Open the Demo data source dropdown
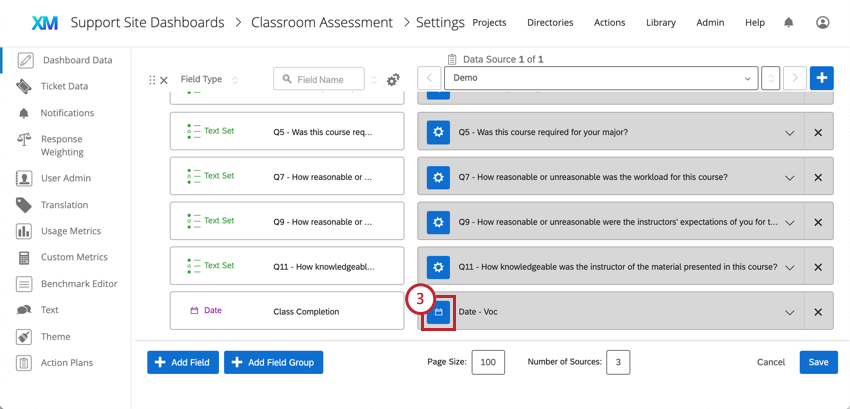 (x=601, y=78)
